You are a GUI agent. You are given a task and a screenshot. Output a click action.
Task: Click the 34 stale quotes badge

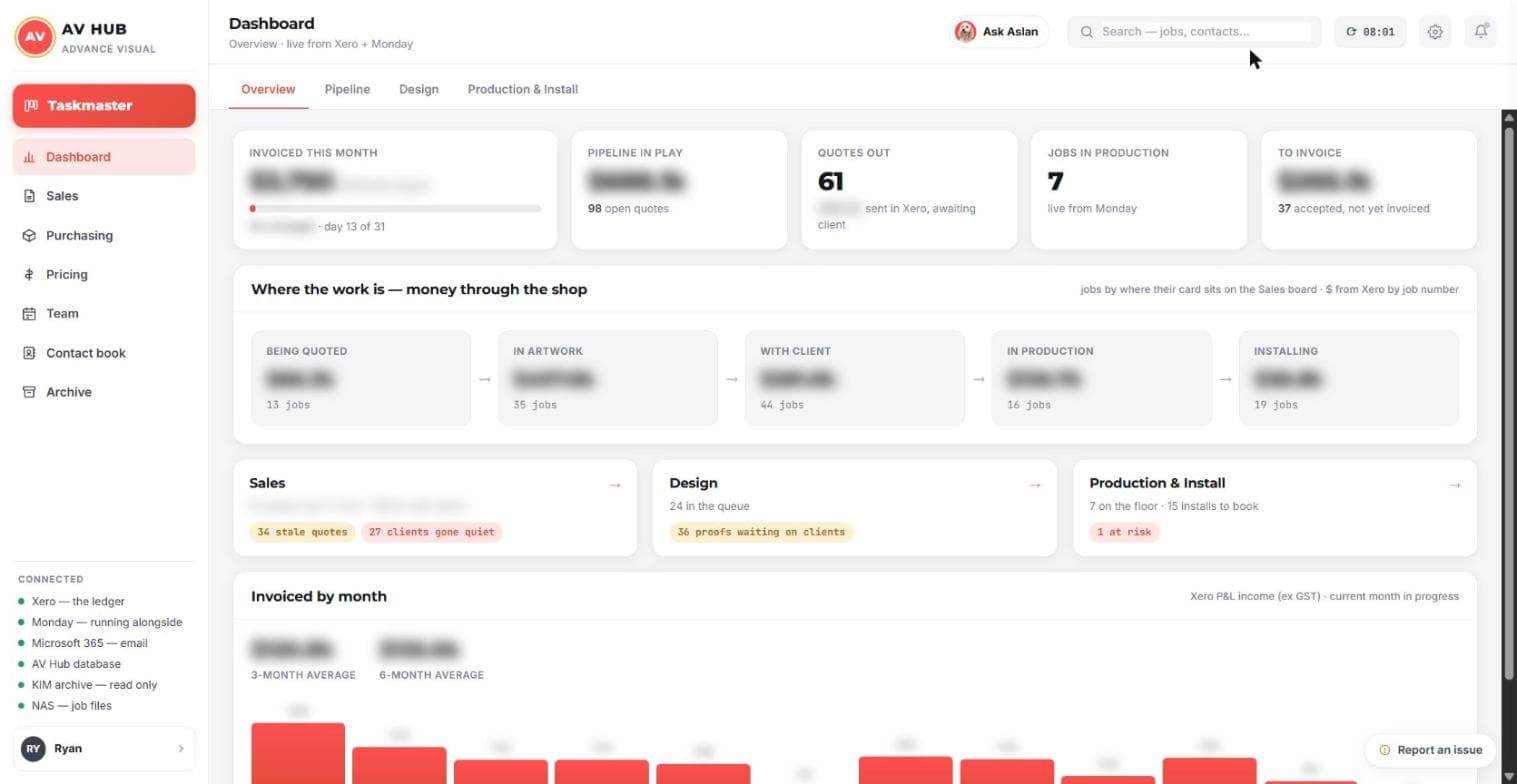pos(302,532)
